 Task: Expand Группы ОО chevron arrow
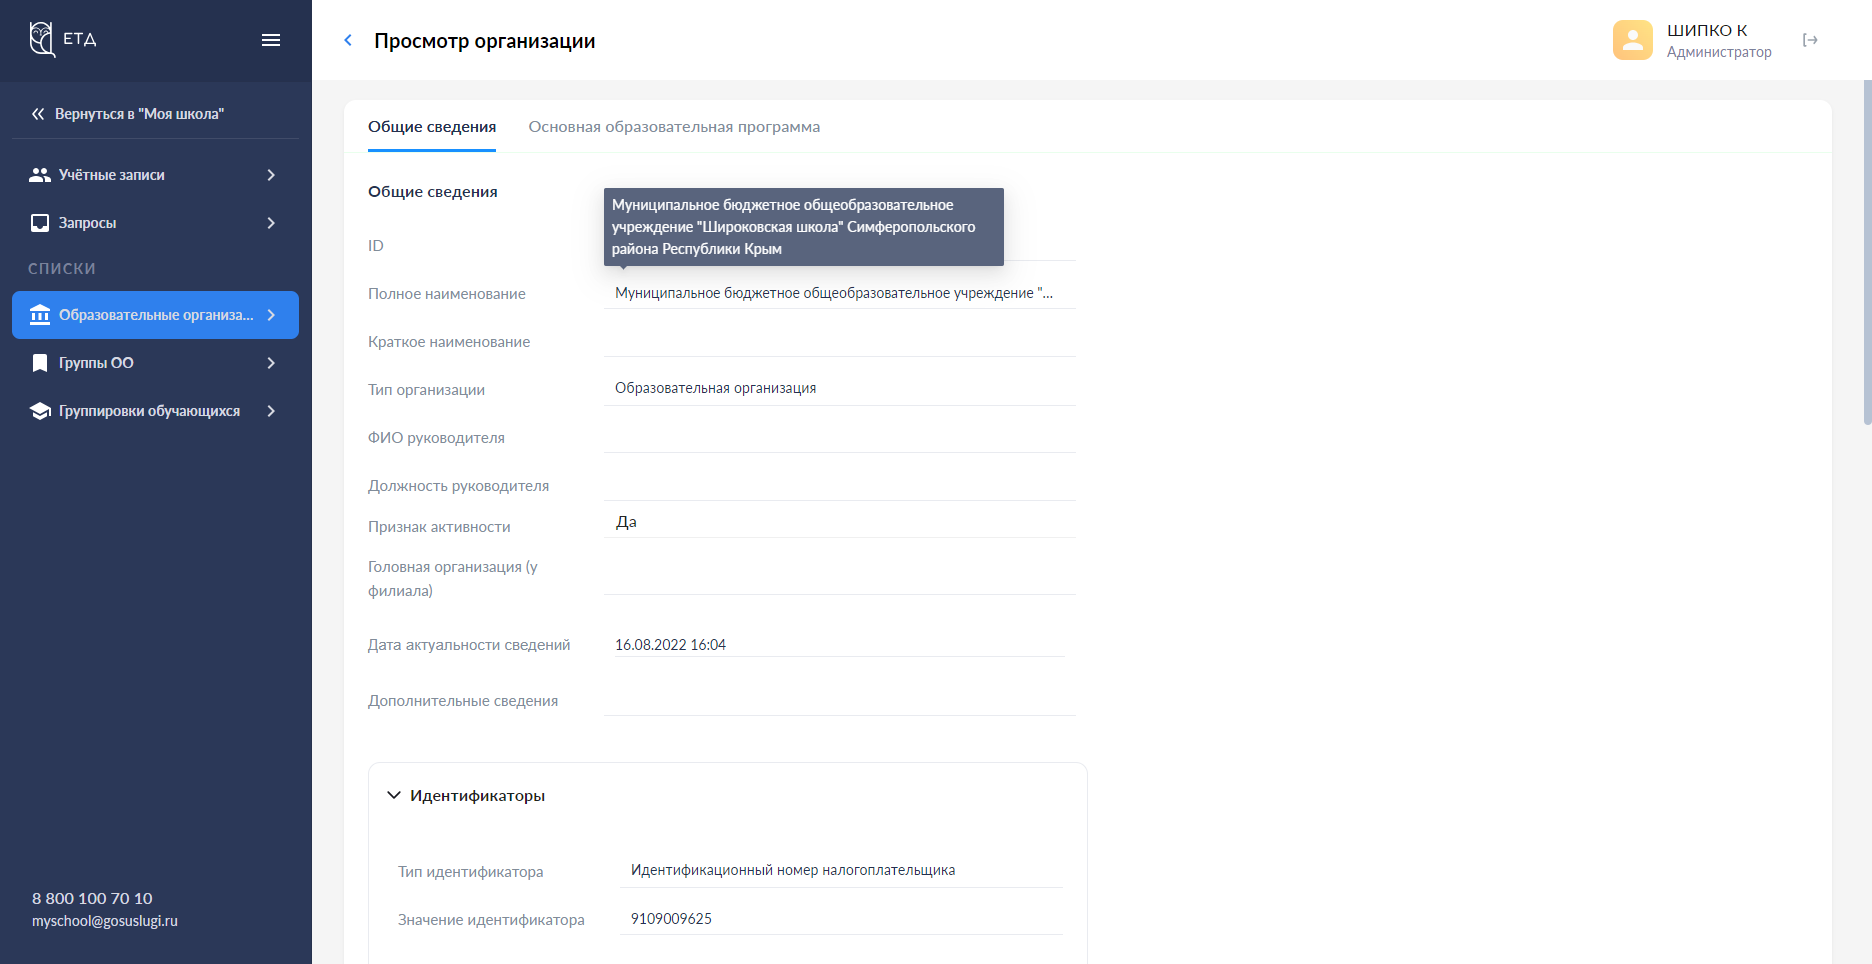pos(271,363)
